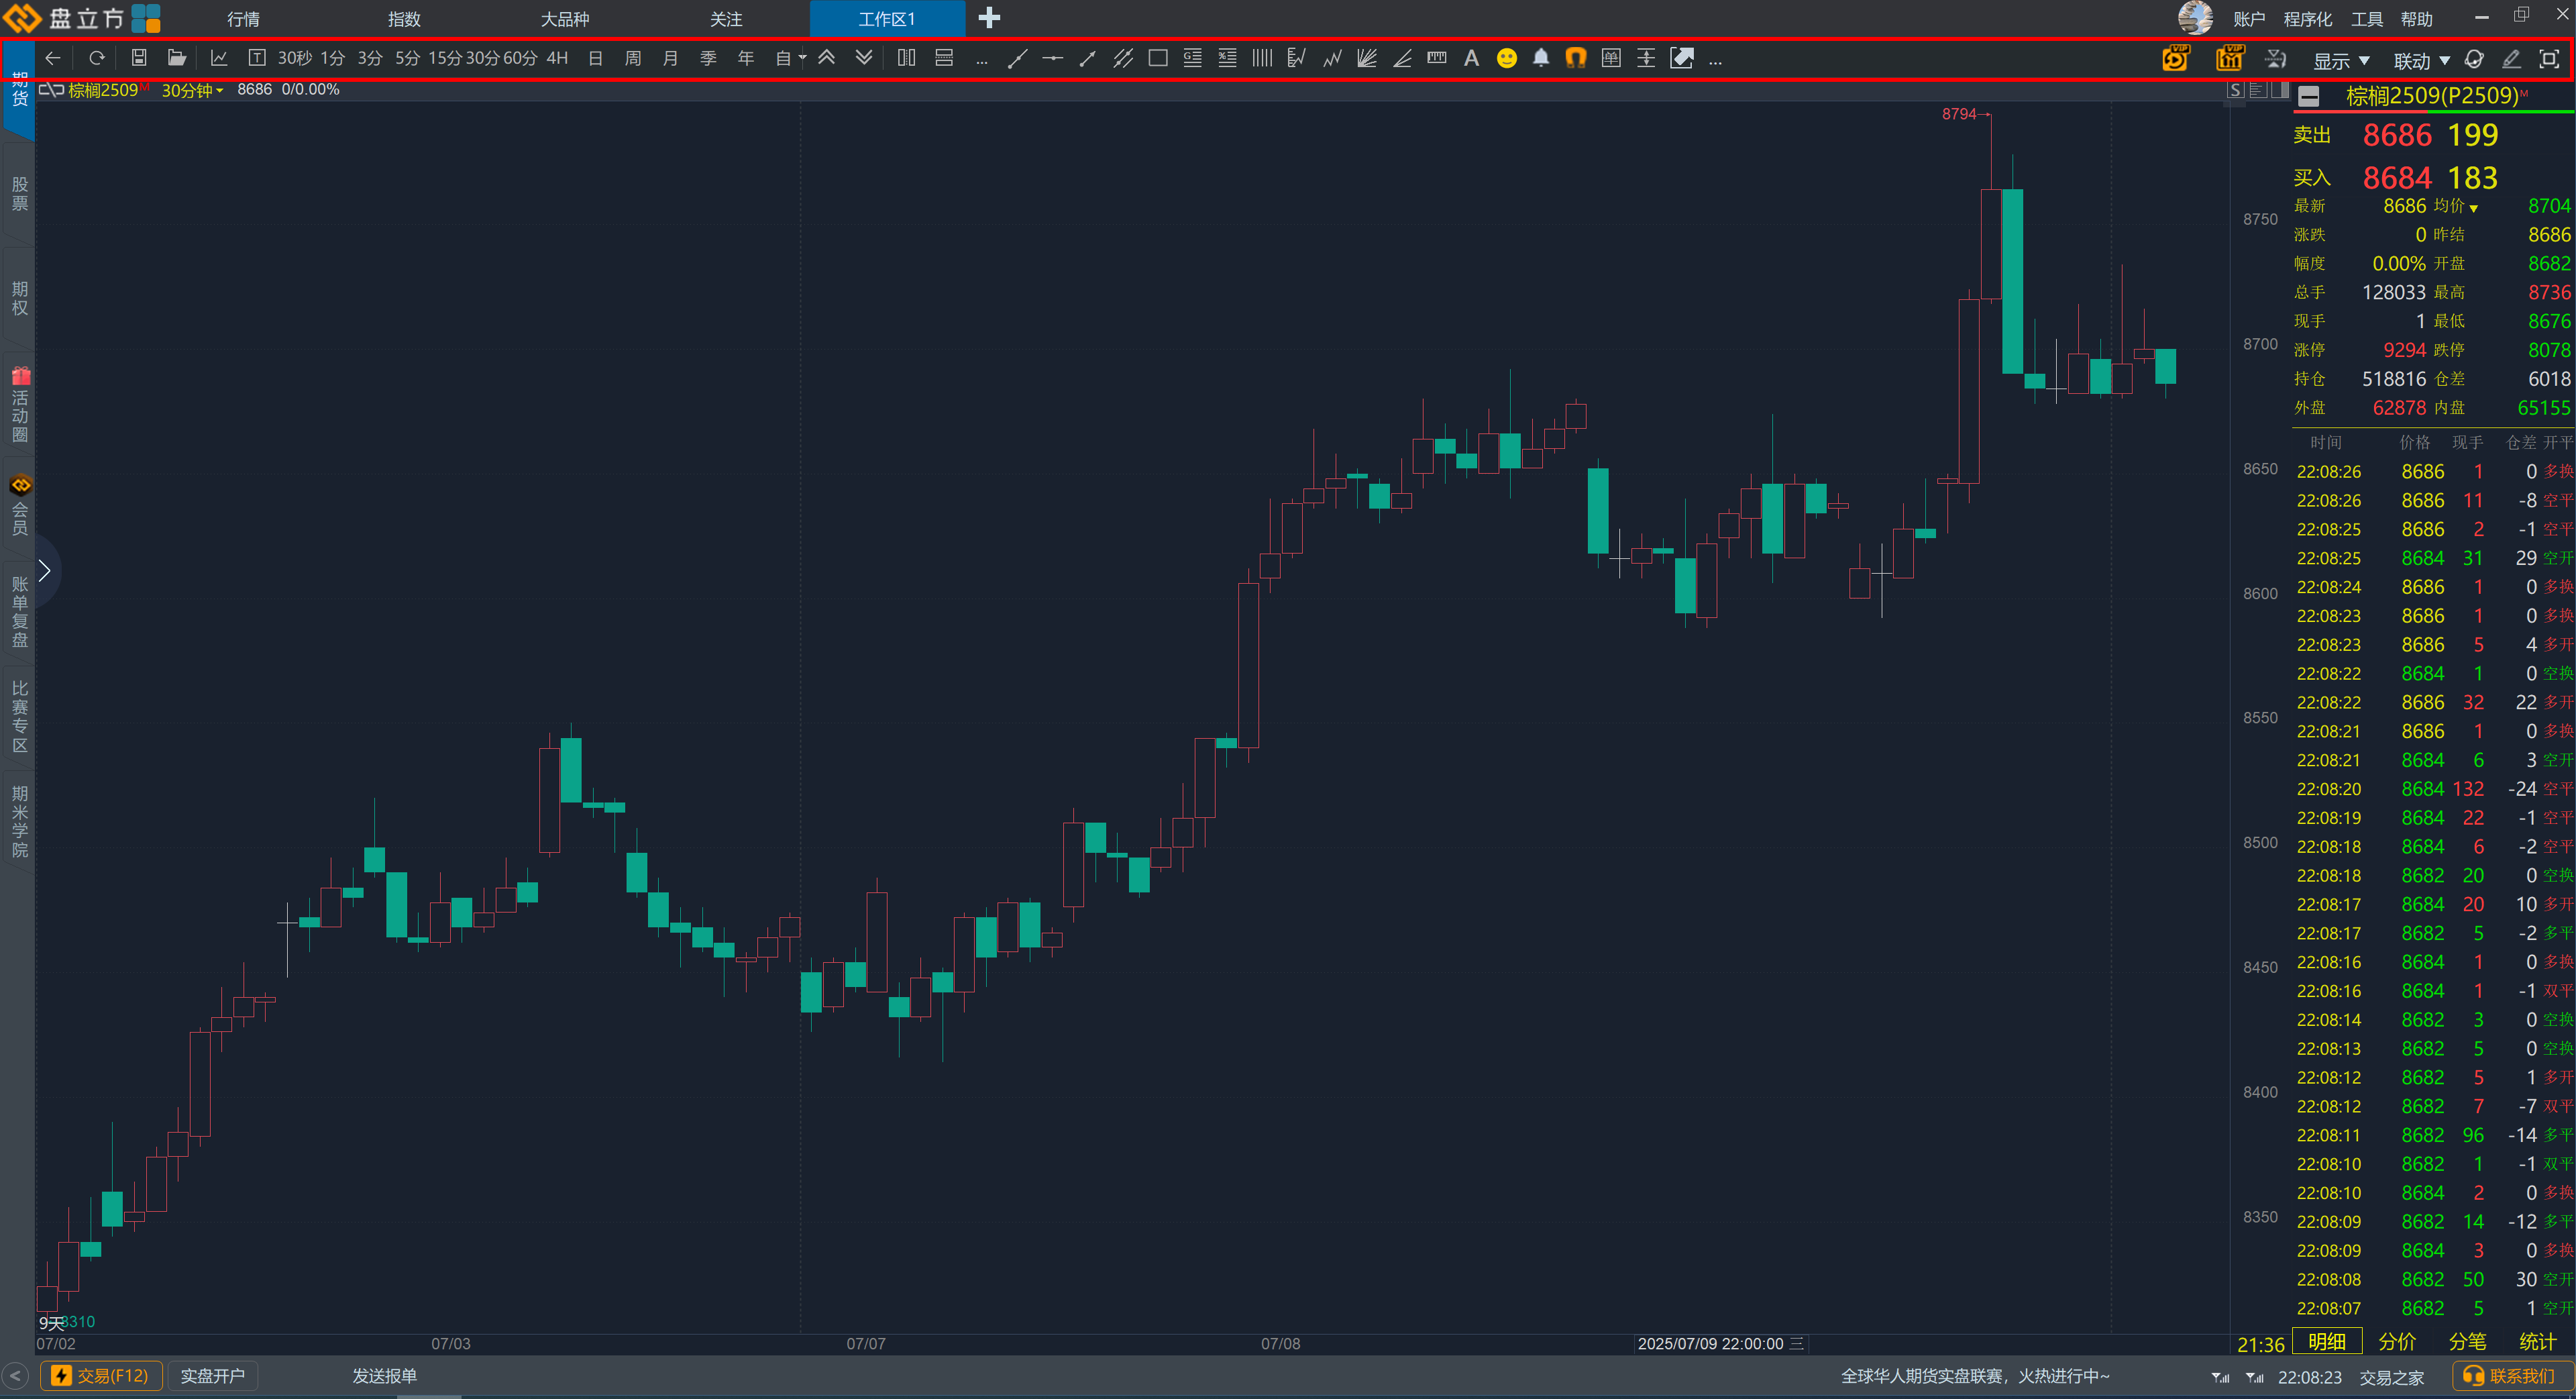This screenshot has width=2576, height=1399.
Task: Open the emoji sticker tool
Action: pos(1507,59)
